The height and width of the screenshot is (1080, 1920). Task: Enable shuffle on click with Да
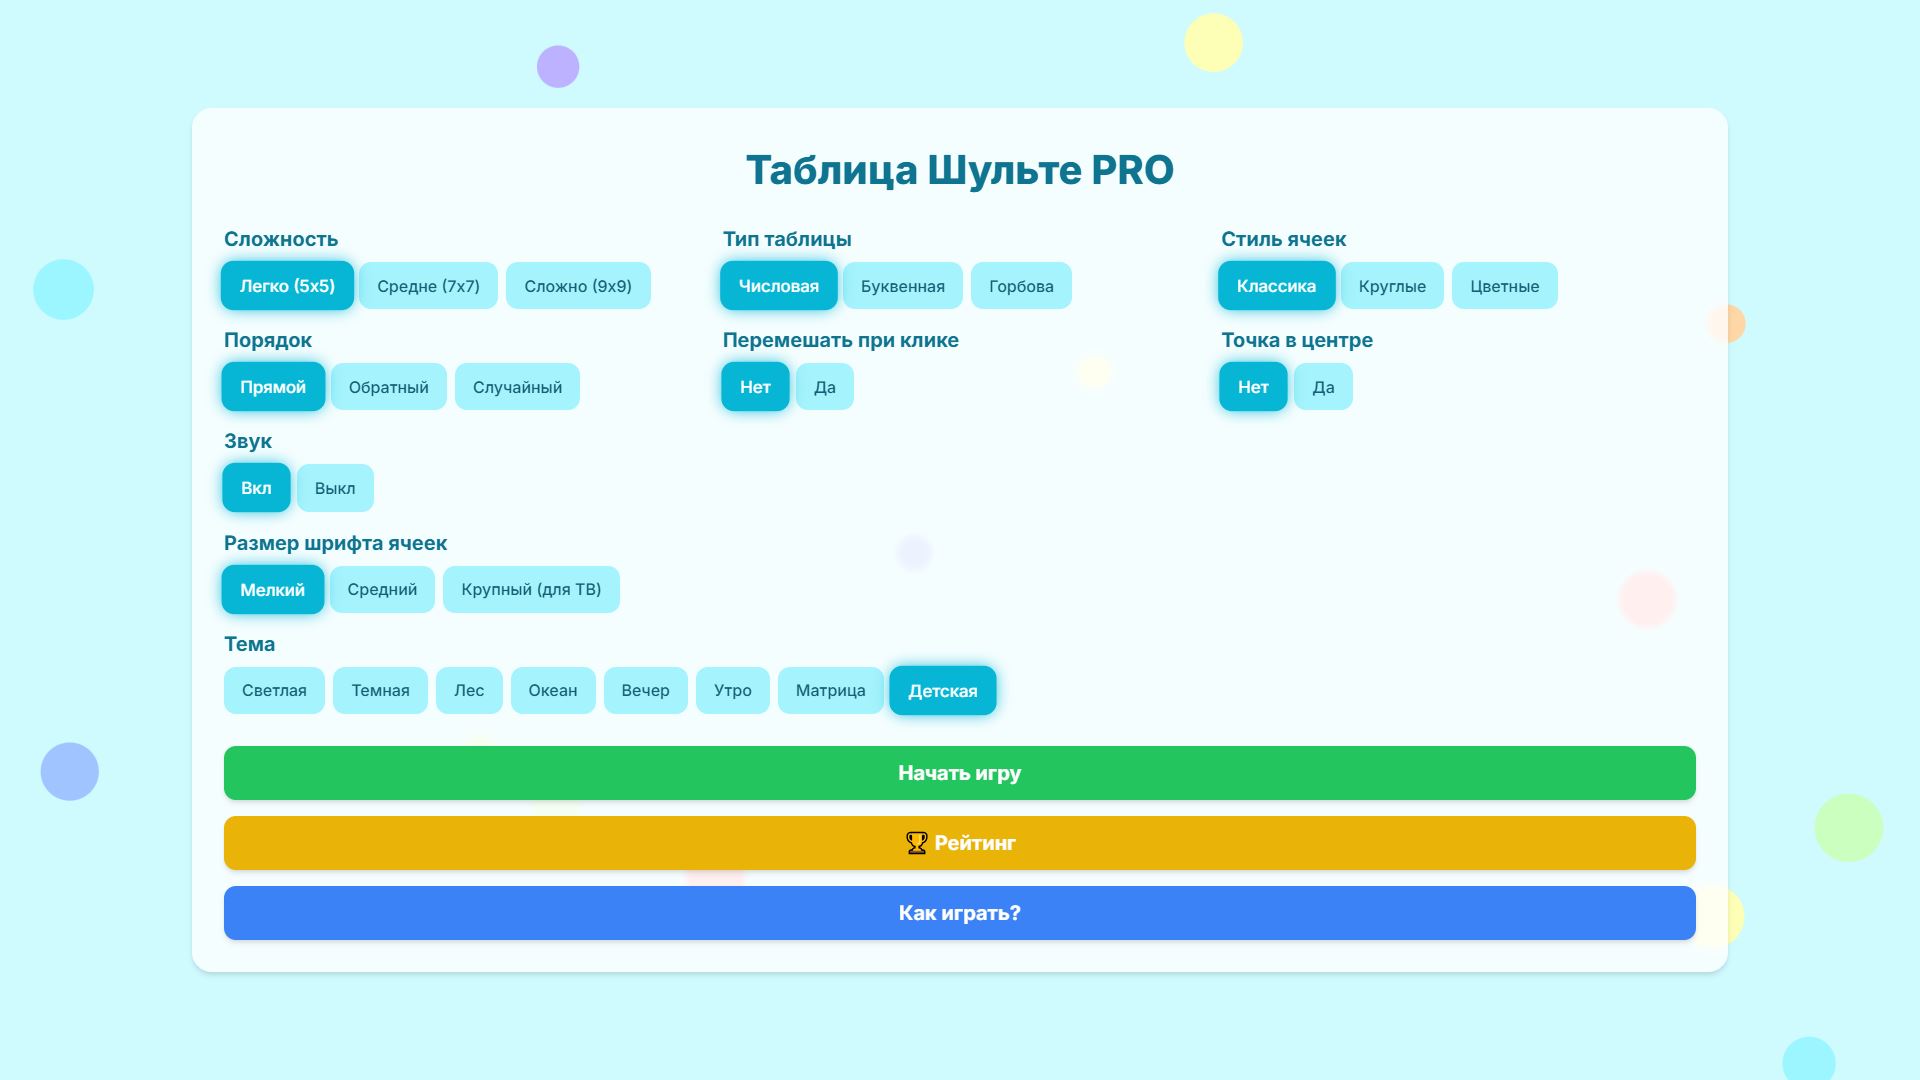coord(824,387)
